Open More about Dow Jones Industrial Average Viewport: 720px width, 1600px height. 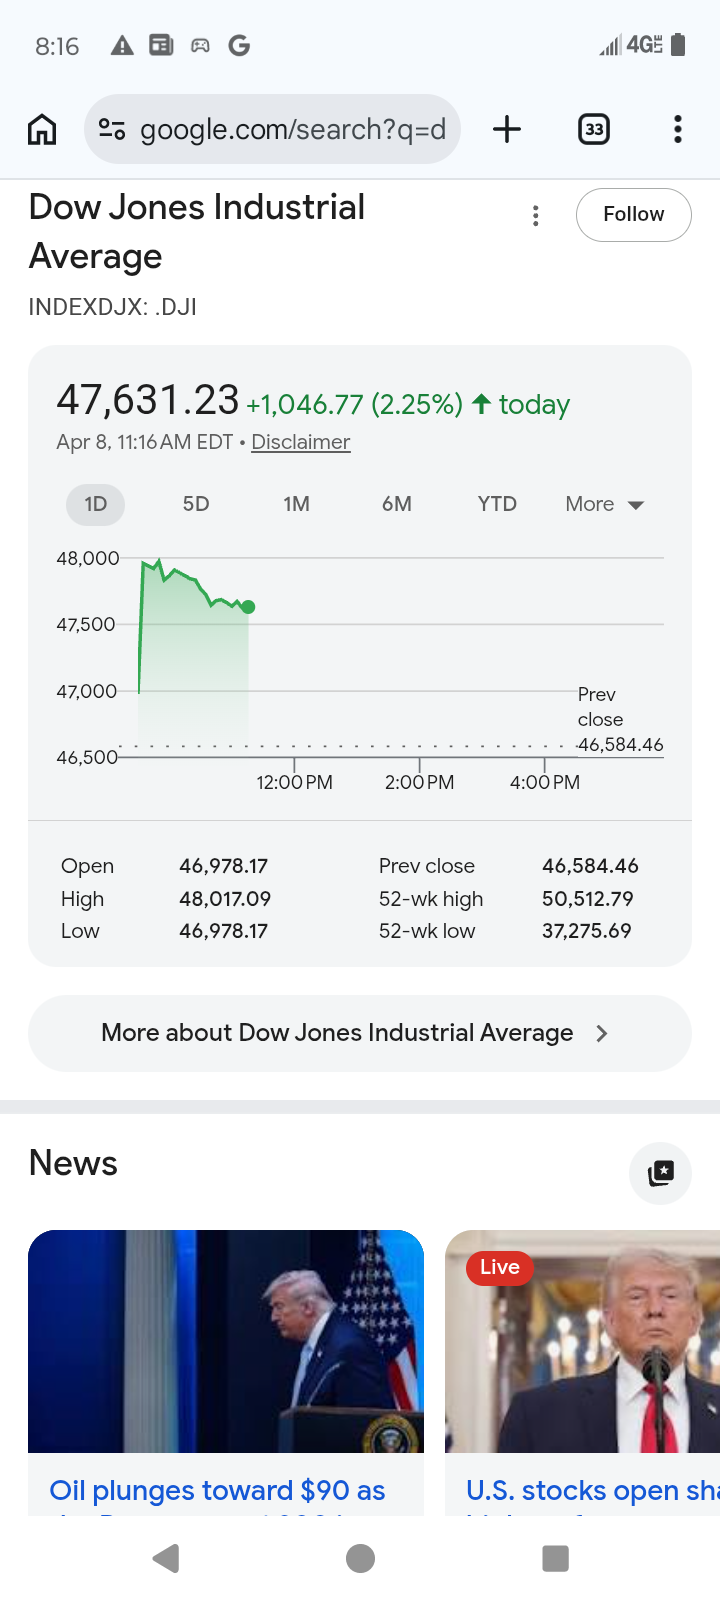point(360,1033)
